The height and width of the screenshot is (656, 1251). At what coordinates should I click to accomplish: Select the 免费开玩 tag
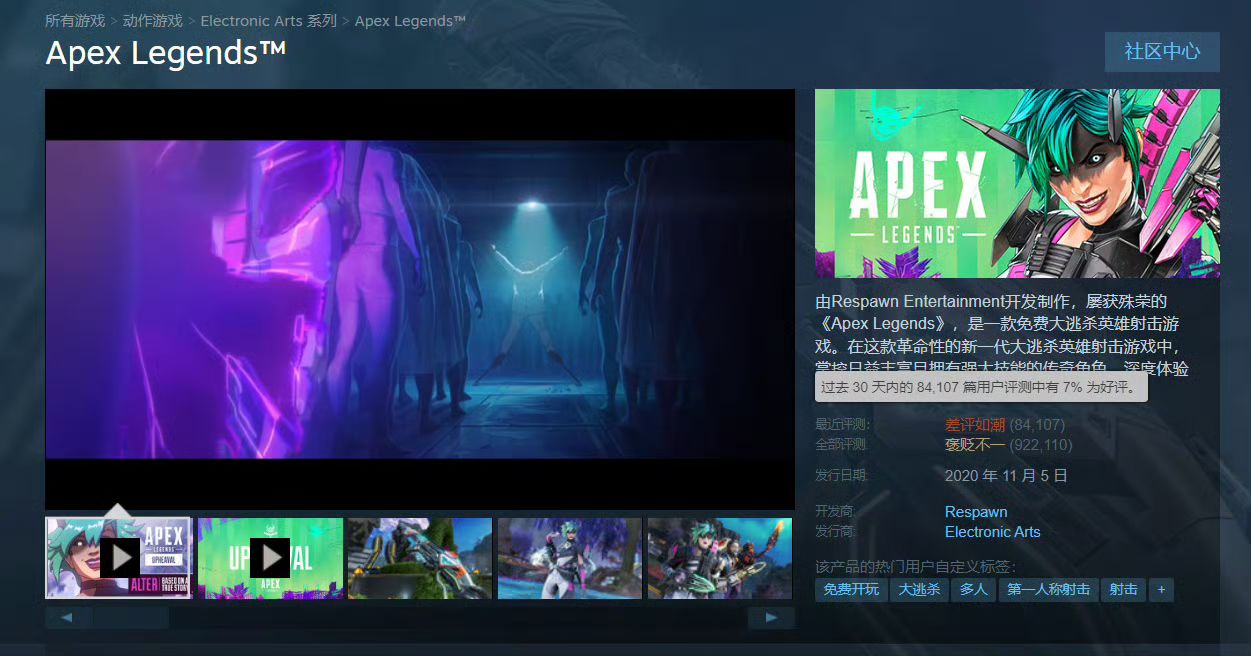(851, 590)
